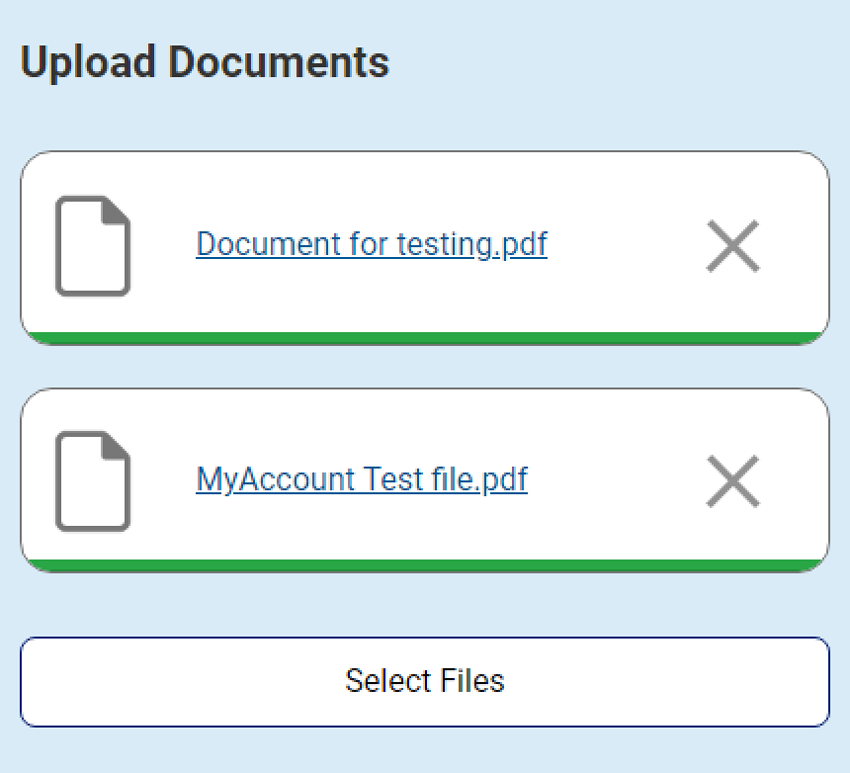850x773 pixels.
Task: Click the word testing.pdf in first link
Action: (472, 244)
